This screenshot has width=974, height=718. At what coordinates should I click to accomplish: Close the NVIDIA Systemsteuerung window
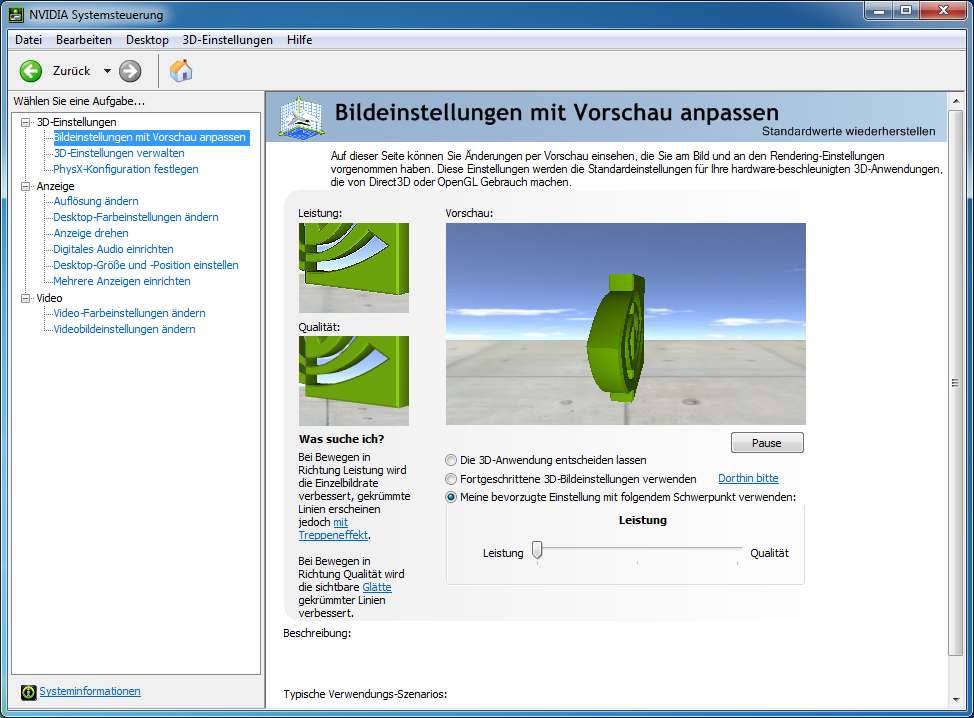tap(944, 11)
